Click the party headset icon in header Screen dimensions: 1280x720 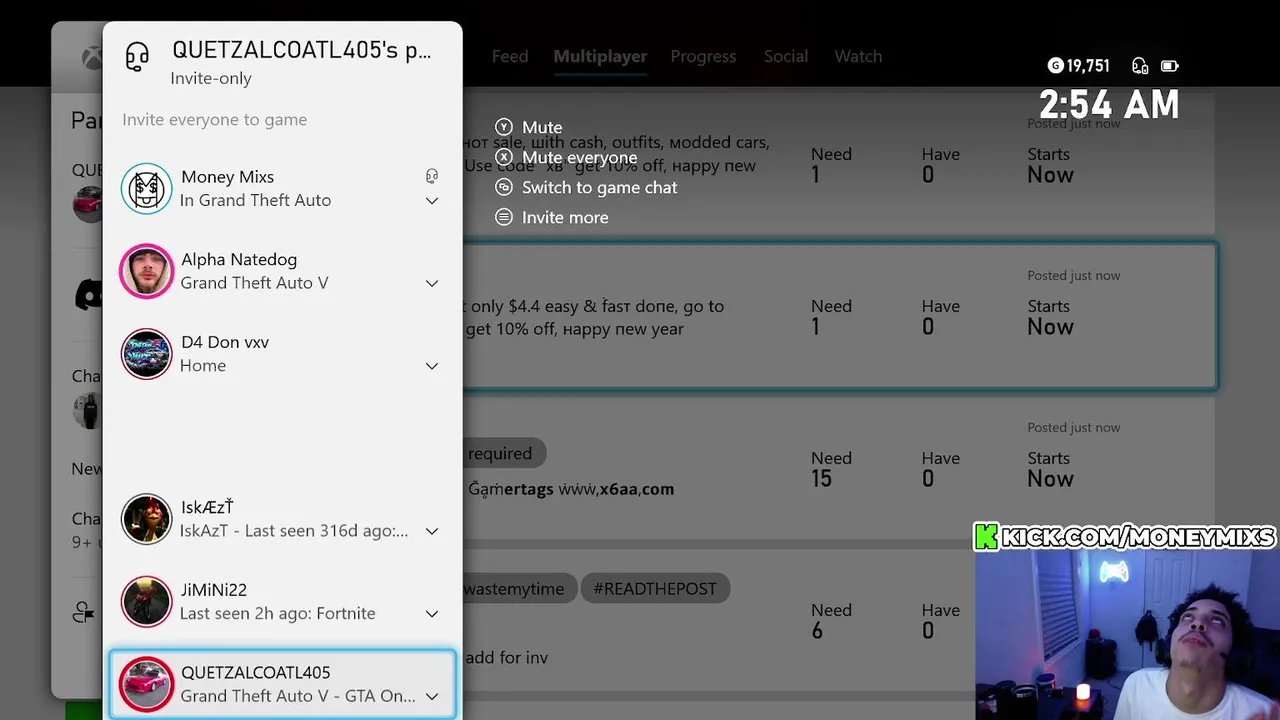tap(137, 56)
